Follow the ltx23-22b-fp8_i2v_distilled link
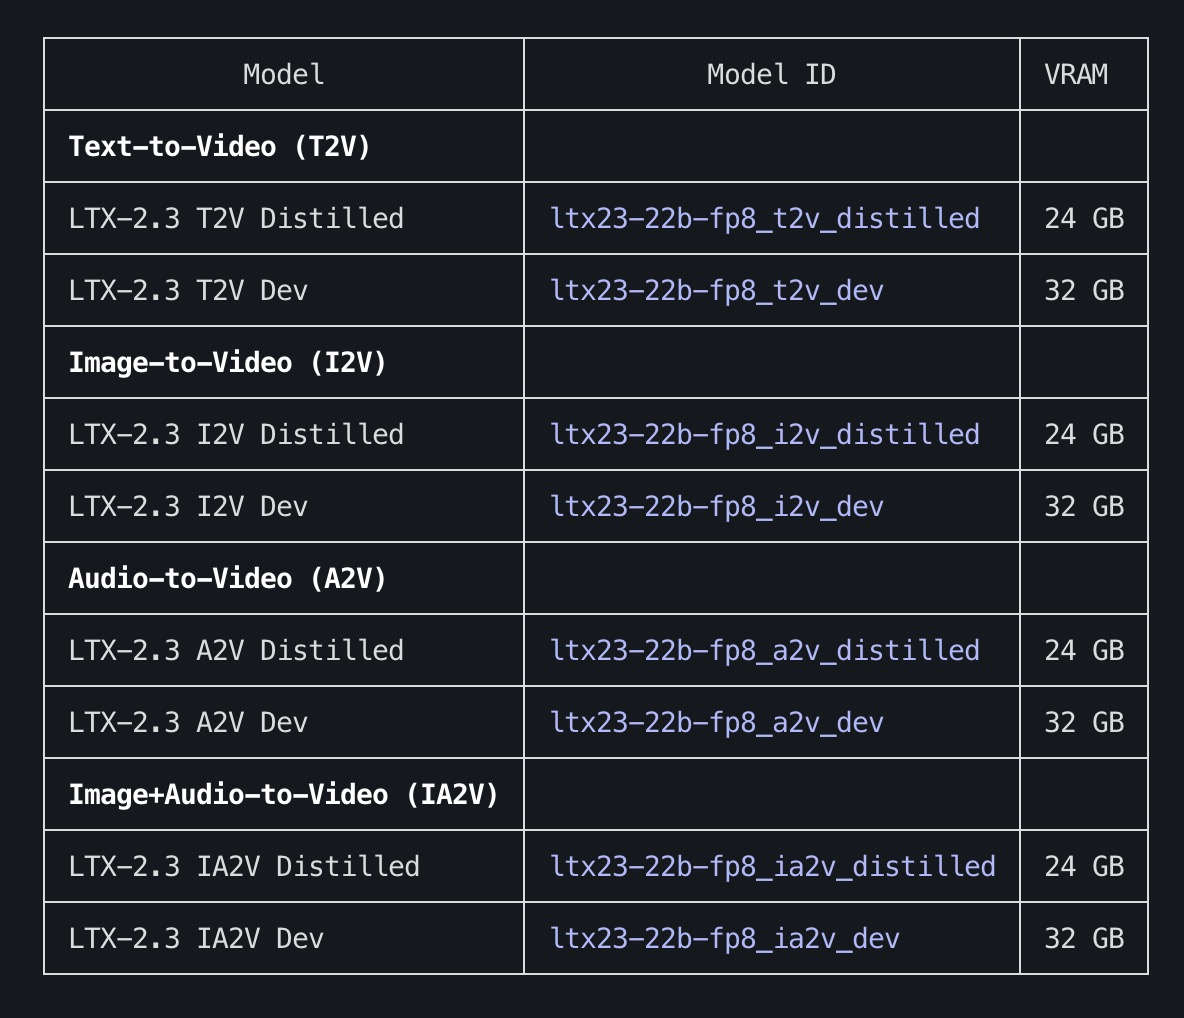This screenshot has height=1018, width=1184. [764, 434]
